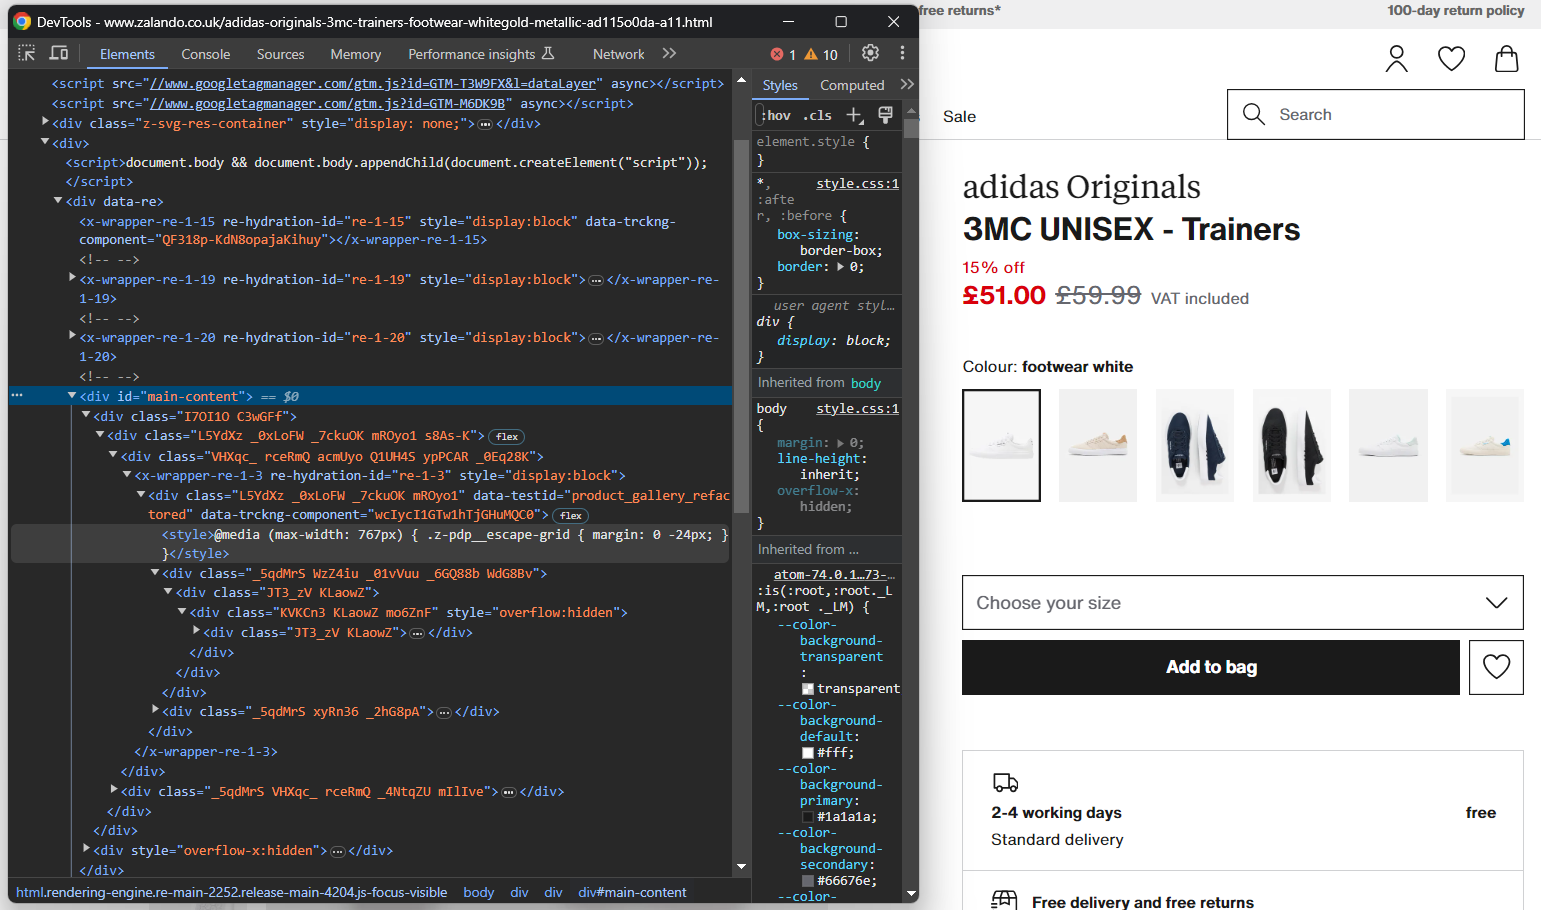
Task: Toggle the device toolbar
Action: coord(59,53)
